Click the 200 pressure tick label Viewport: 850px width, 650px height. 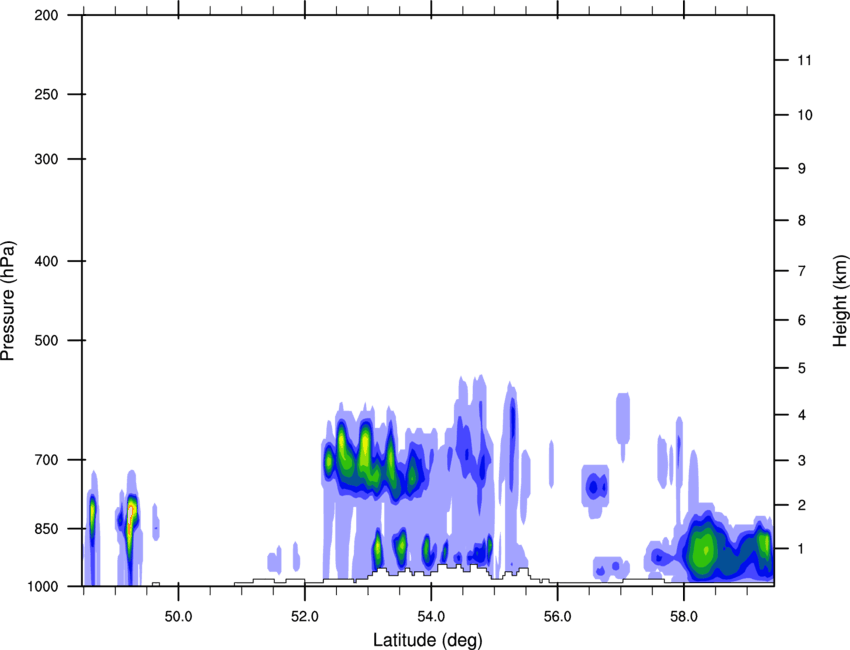coord(46,15)
